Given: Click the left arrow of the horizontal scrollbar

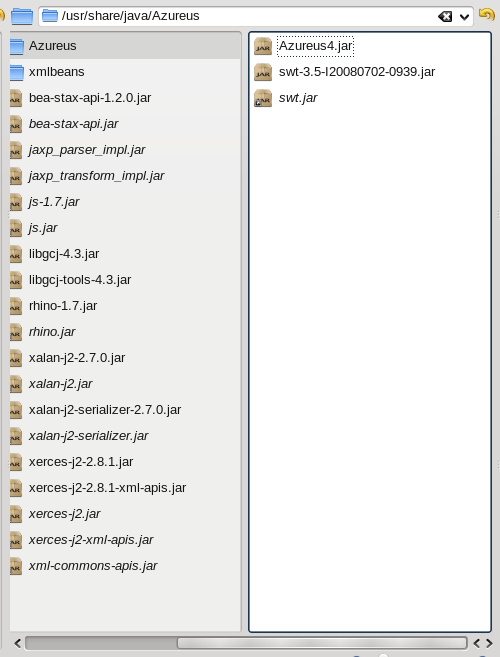Looking at the screenshot, I should 17,643.
